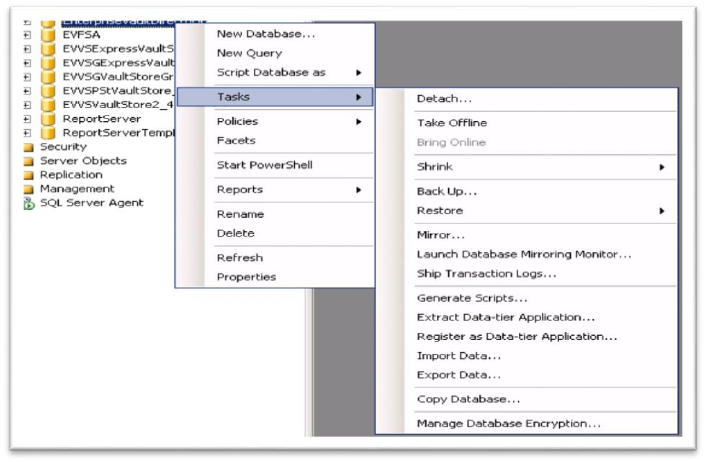Screen dimensions: 705x462
Task: Select the highlighted Tasks menu item
Action: pos(275,97)
